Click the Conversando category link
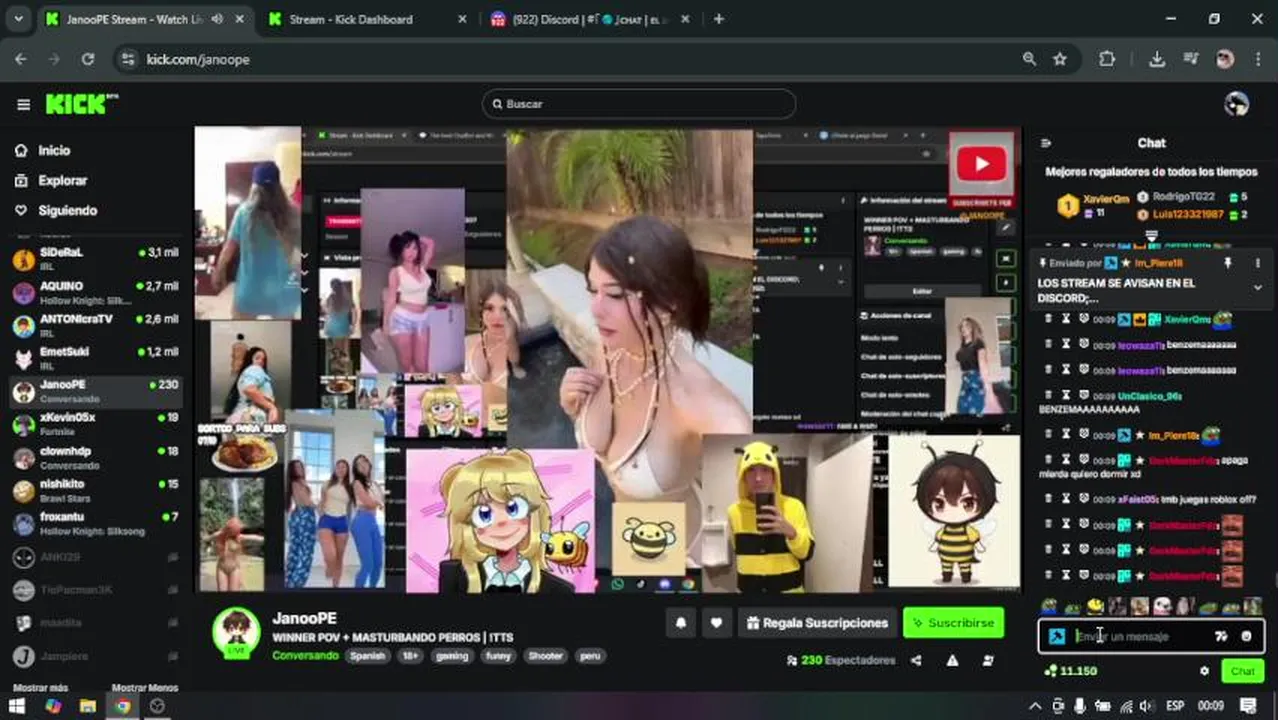 pos(305,656)
